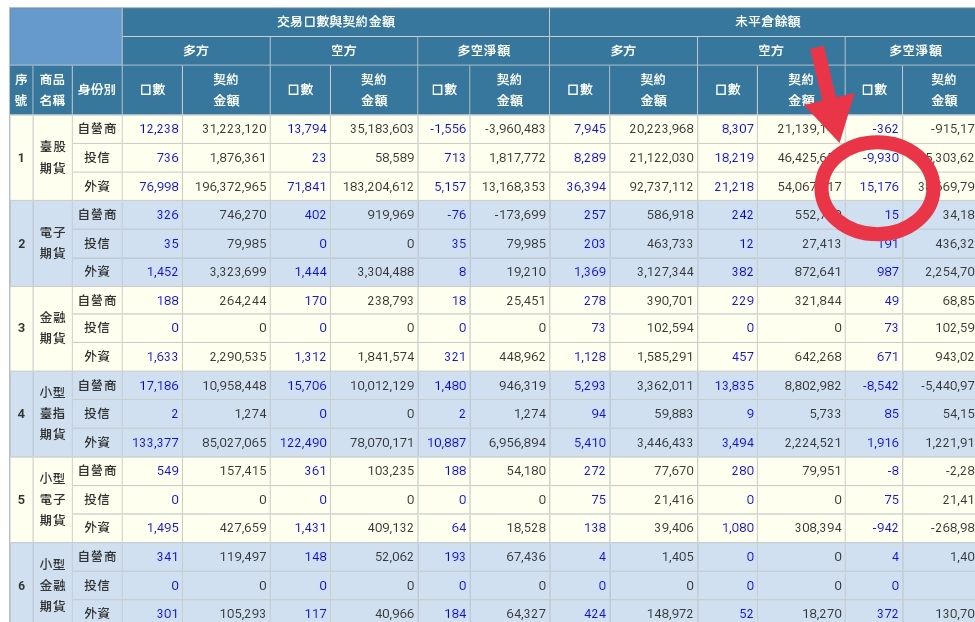975x622 pixels.
Task: Click the 未平倉餘額 header cell
Action: (767, 22)
